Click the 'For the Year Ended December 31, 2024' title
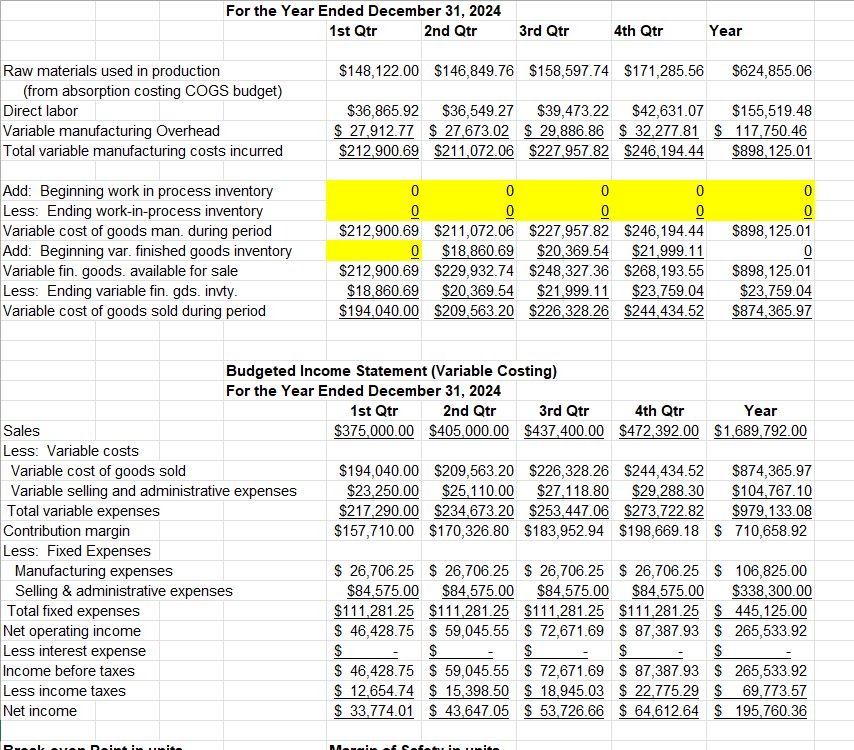854x750 pixels. pos(363,11)
